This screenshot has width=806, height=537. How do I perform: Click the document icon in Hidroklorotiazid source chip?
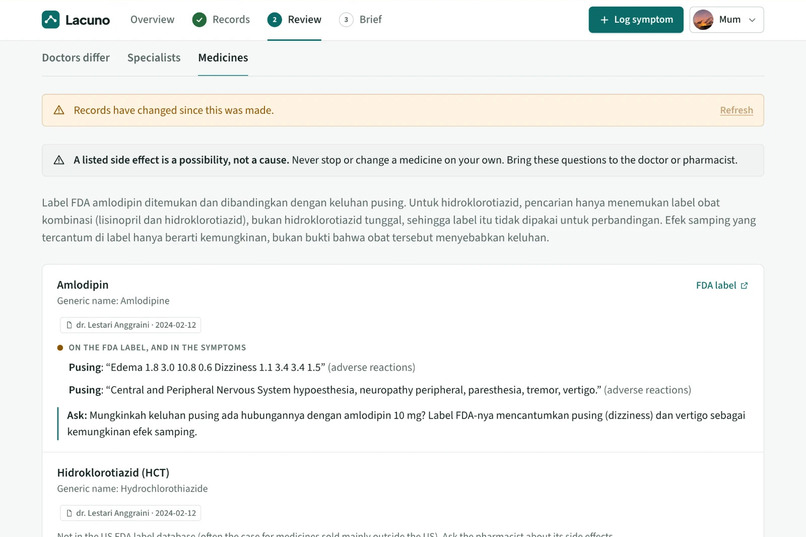click(69, 513)
